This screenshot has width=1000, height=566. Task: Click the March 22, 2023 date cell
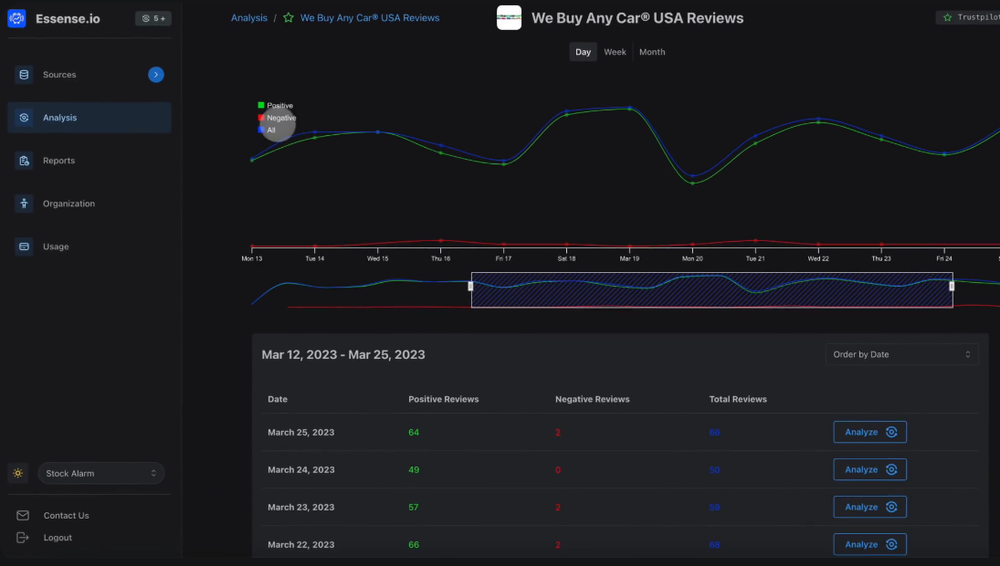coord(301,545)
